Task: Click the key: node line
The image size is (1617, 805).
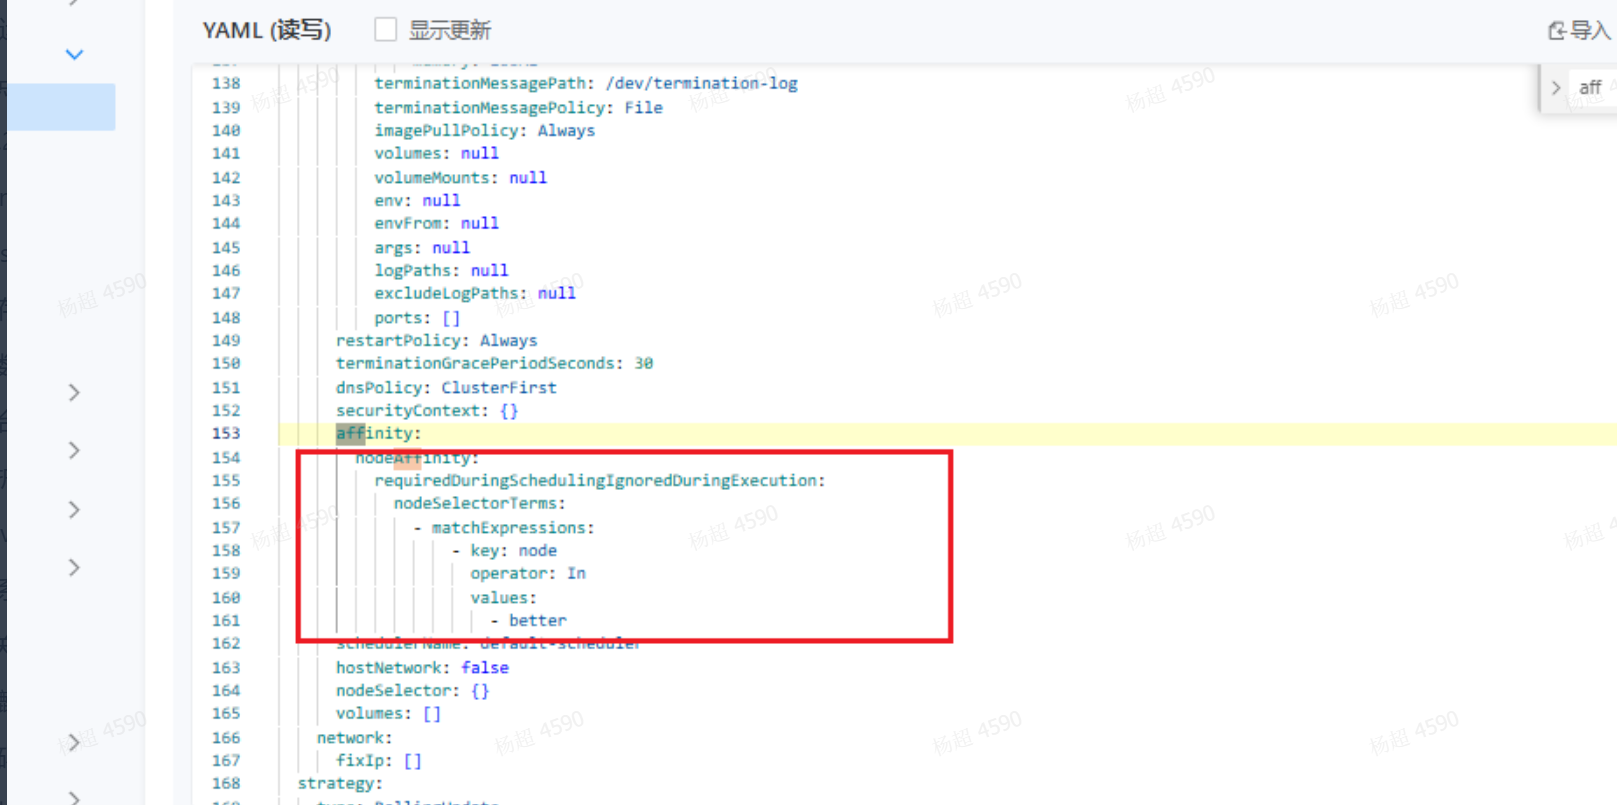Action: click(504, 551)
